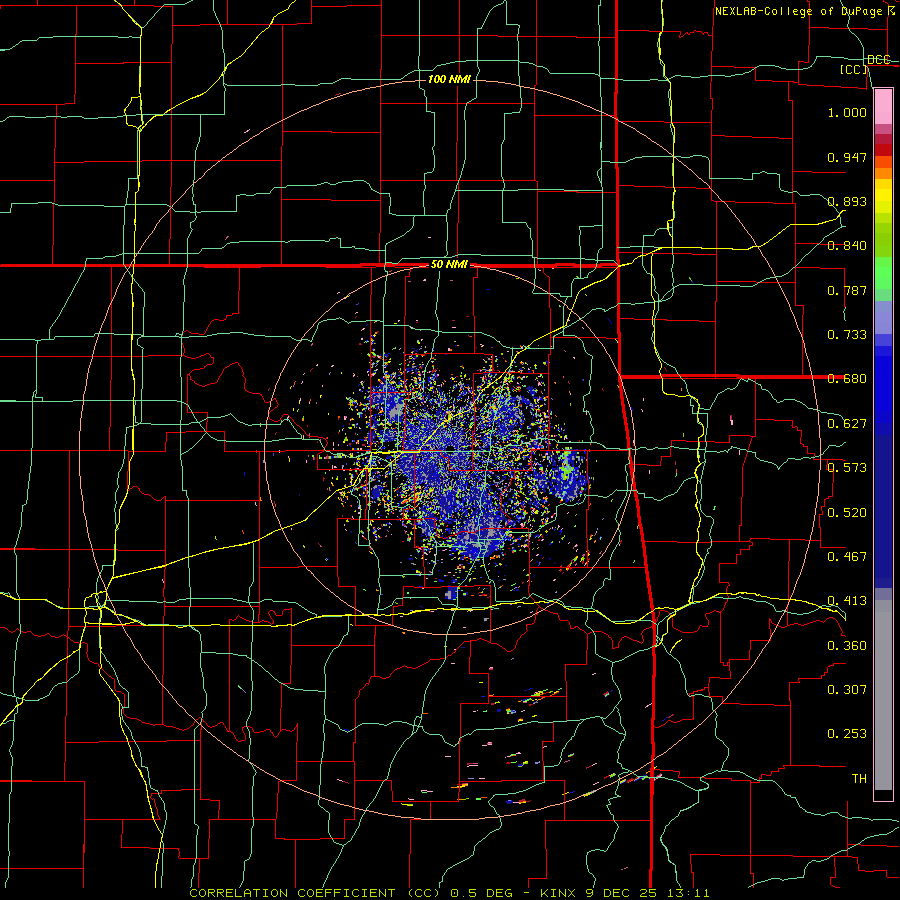Click the 0.467 value on the color scale

[x=847, y=557]
